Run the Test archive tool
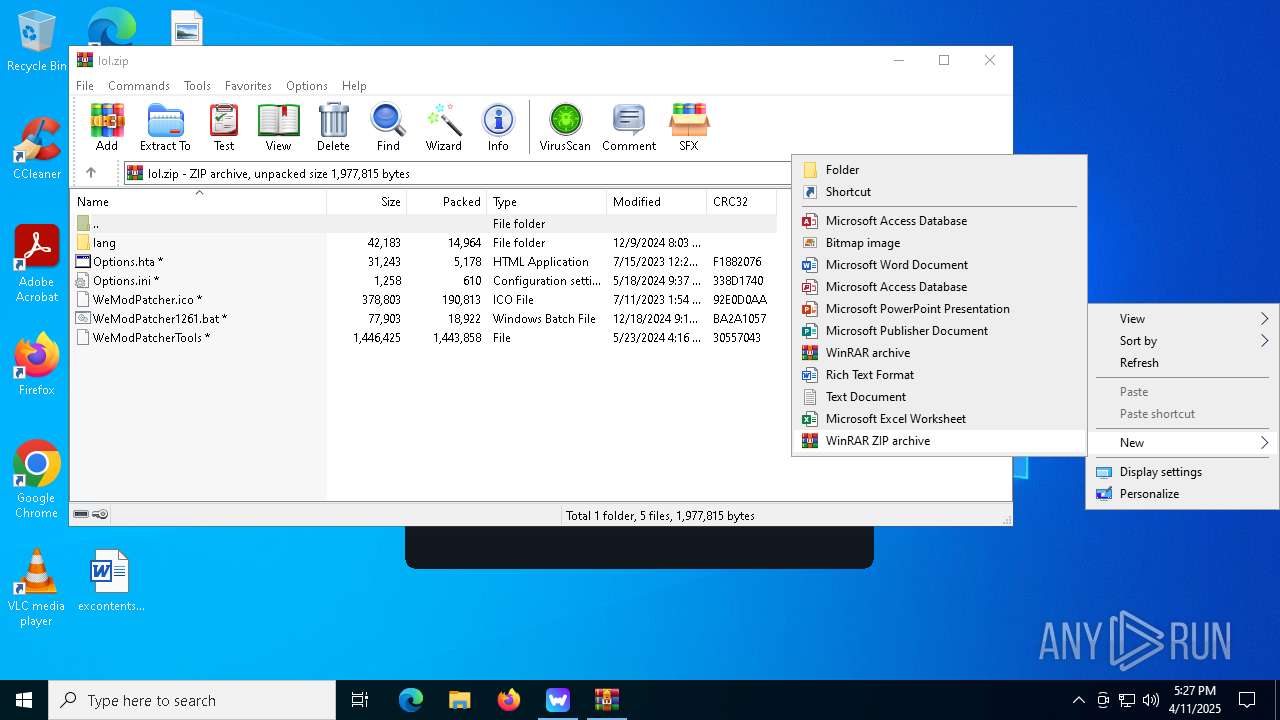 pyautogui.click(x=224, y=127)
